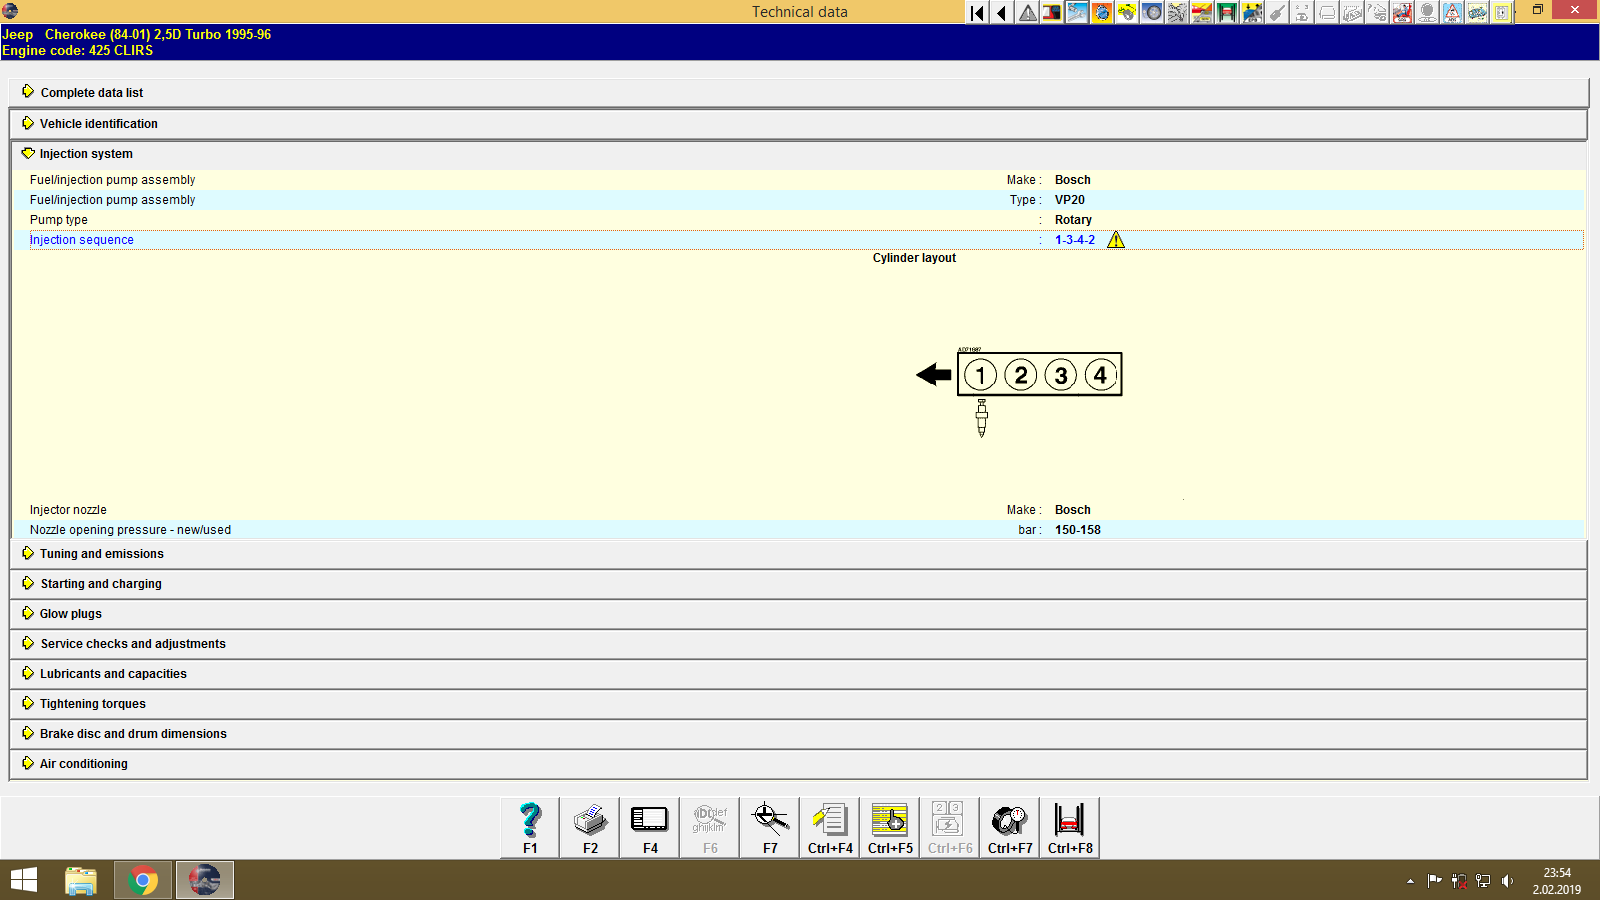Viewport: 1600px width, 900px height.
Task: Open Google Chrome from the taskbar
Action: point(142,880)
